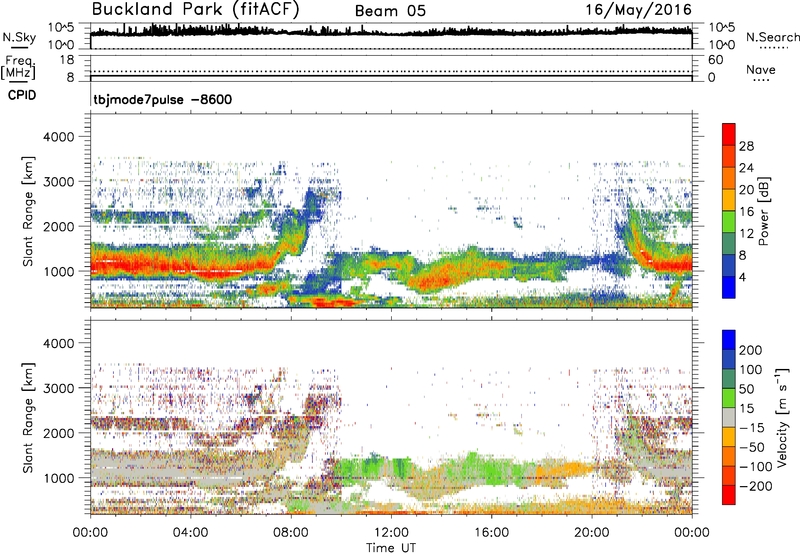Click the '2000' tick of the velocity panel

(59, 433)
